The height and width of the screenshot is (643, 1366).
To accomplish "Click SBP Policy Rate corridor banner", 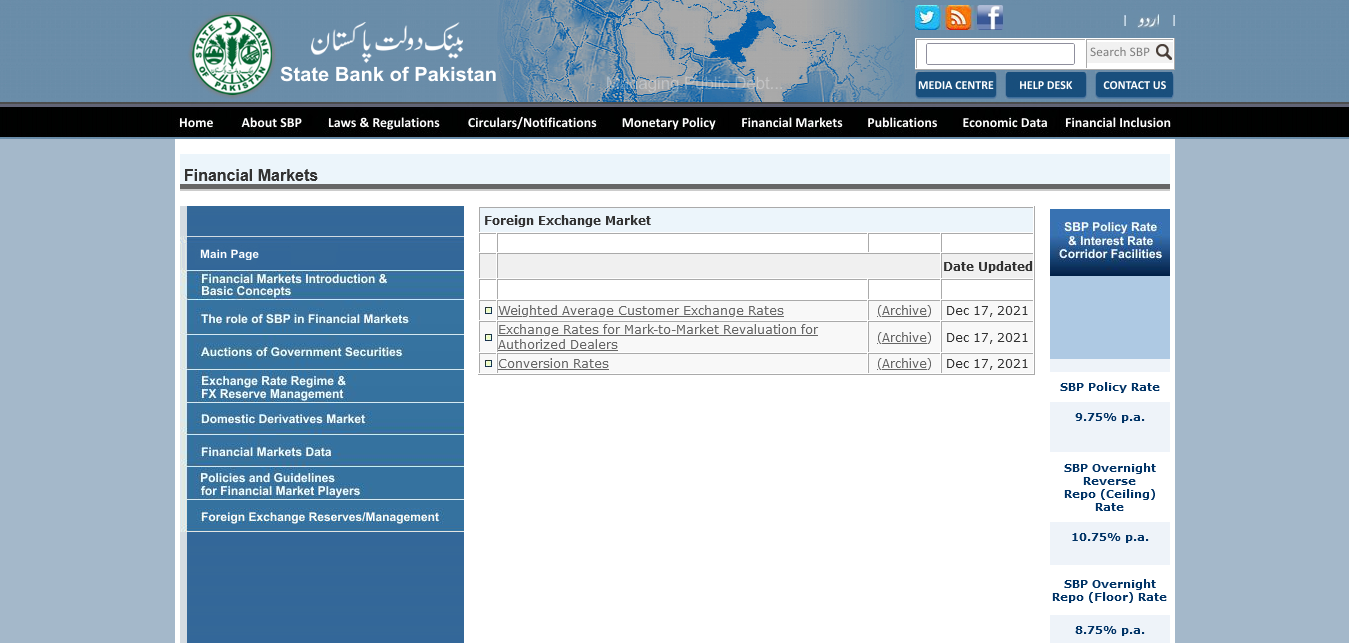I will tap(1109, 241).
